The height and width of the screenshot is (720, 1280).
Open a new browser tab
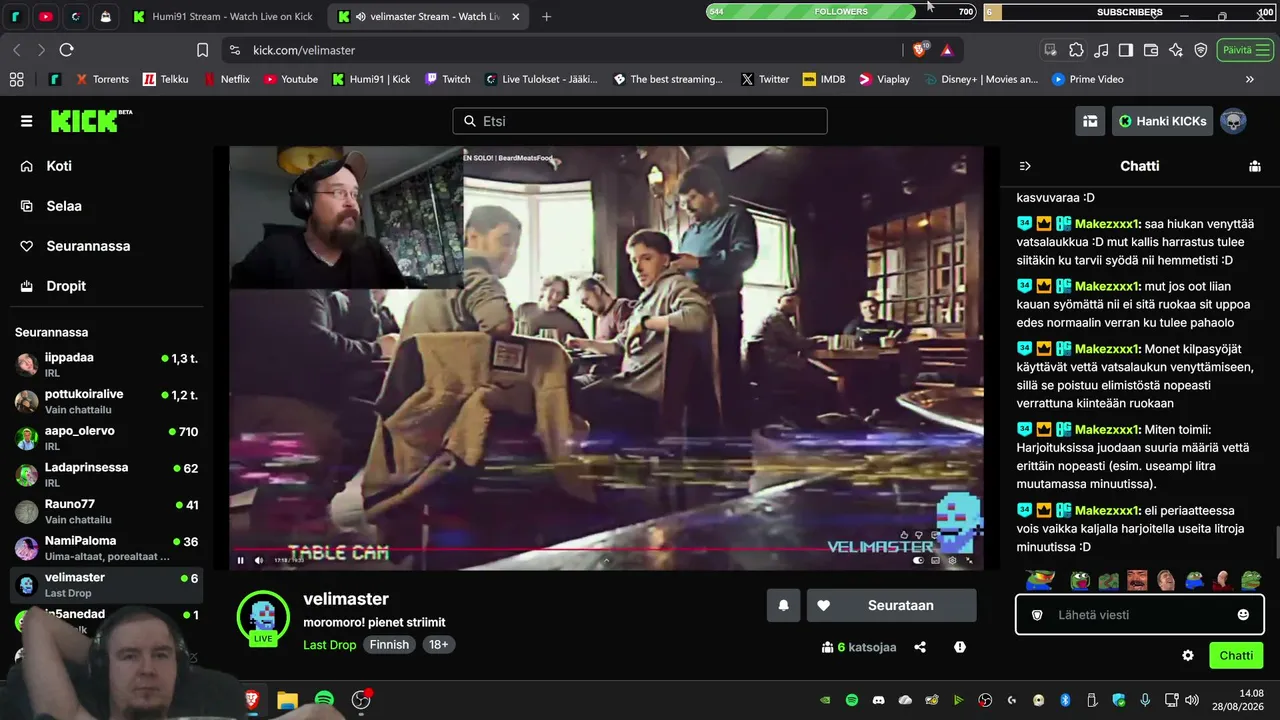coord(546,17)
